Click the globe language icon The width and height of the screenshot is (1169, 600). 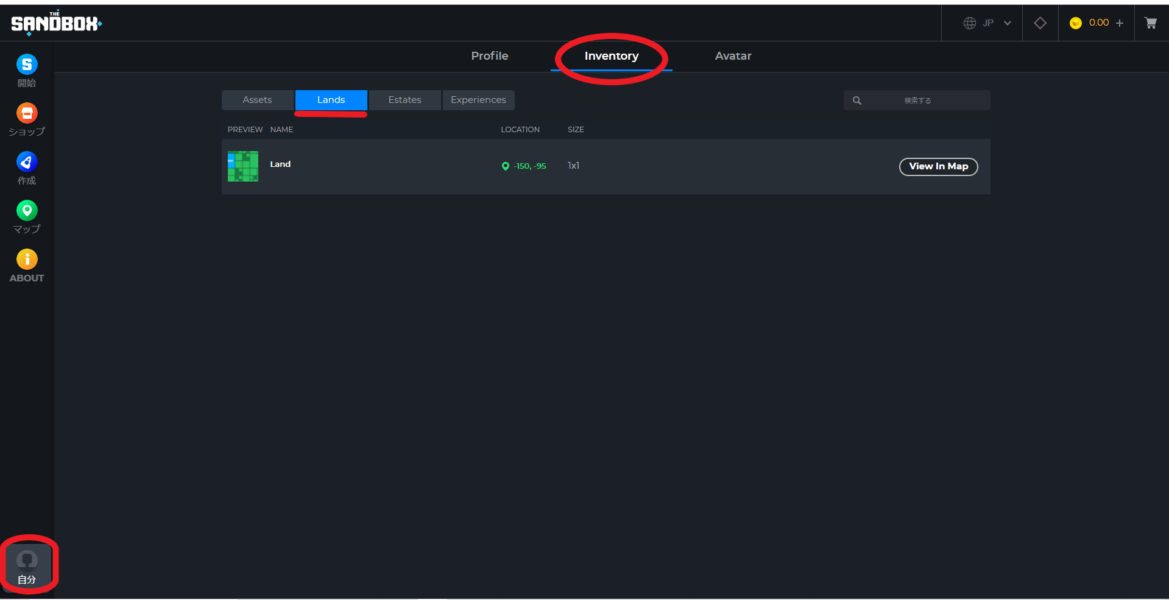(969, 23)
